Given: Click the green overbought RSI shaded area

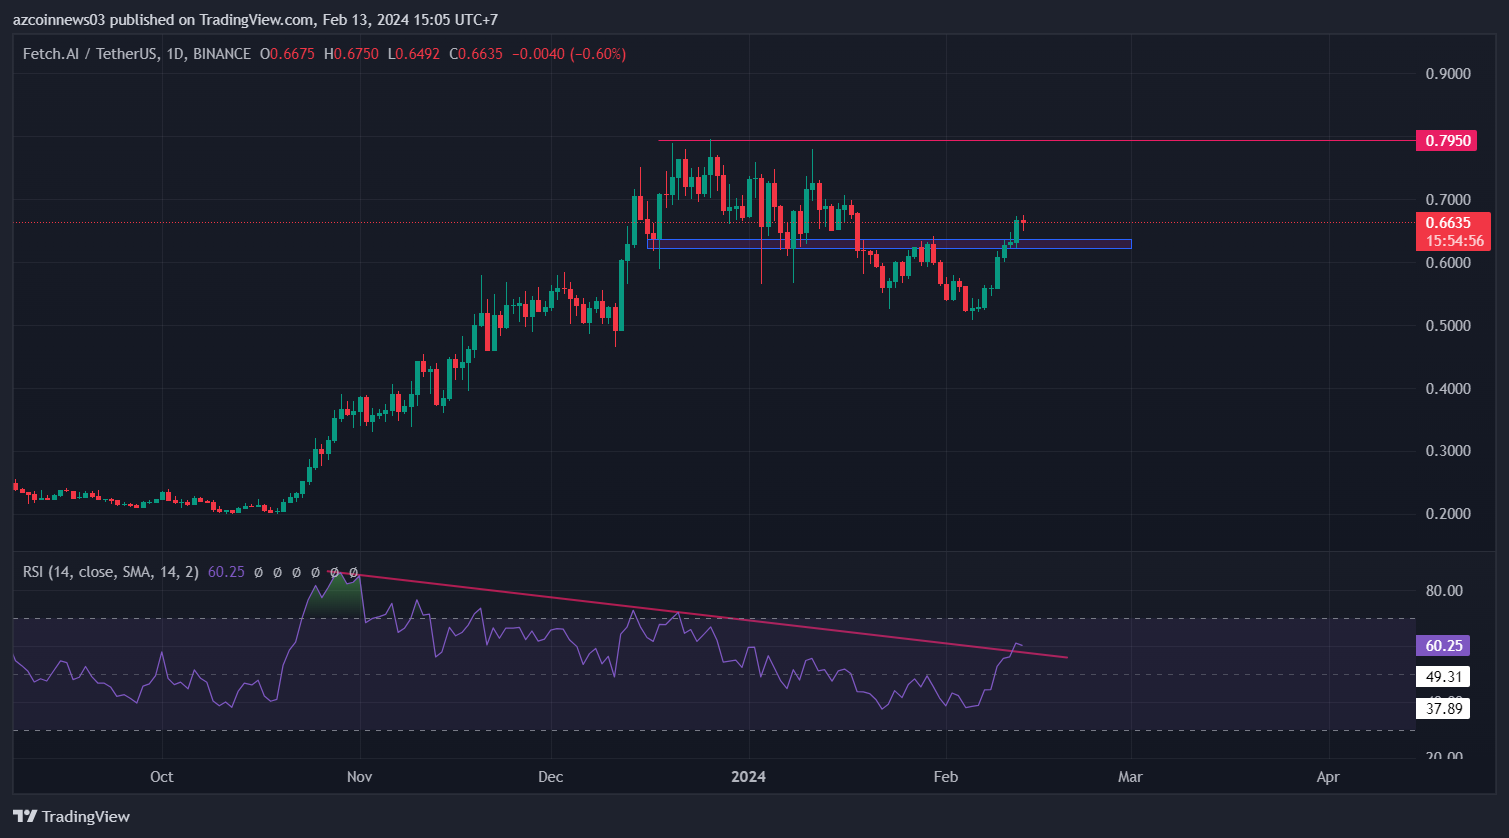Looking at the screenshot, I should coord(333,597).
